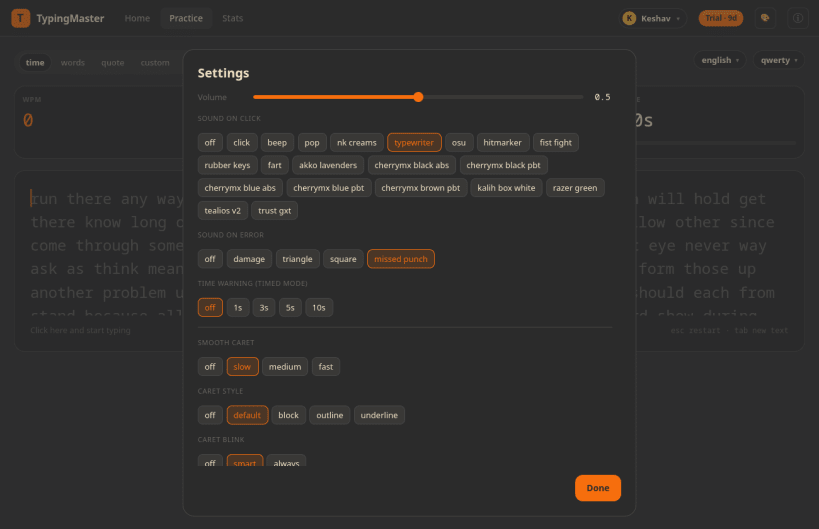Choose the click sound option

(242, 143)
